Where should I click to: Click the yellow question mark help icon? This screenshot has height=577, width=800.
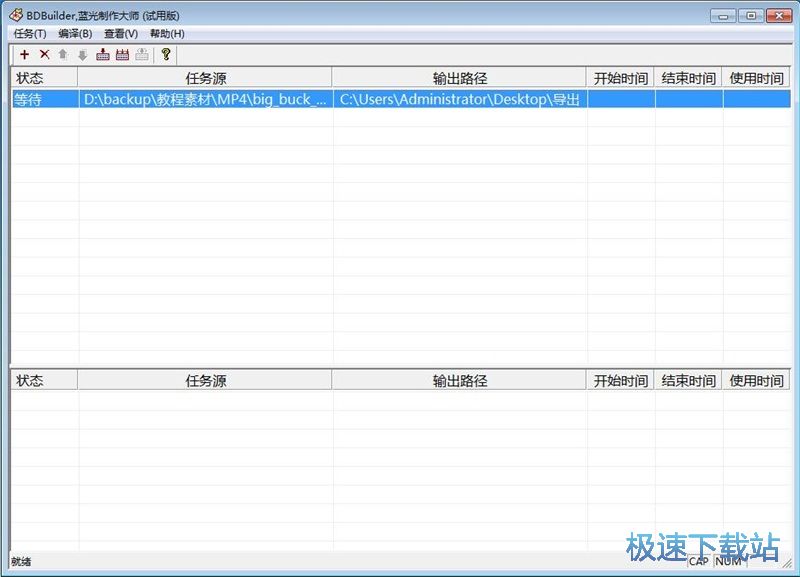[166, 55]
